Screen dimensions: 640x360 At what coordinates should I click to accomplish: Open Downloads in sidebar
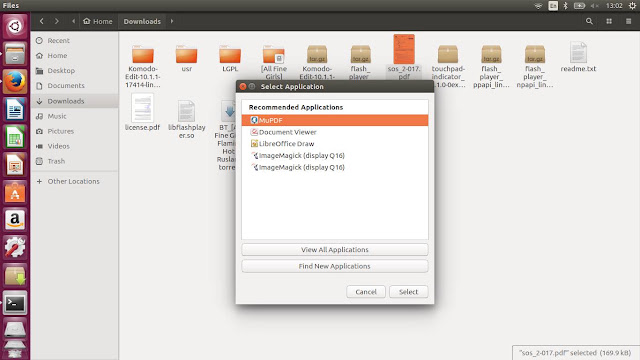tap(75, 101)
